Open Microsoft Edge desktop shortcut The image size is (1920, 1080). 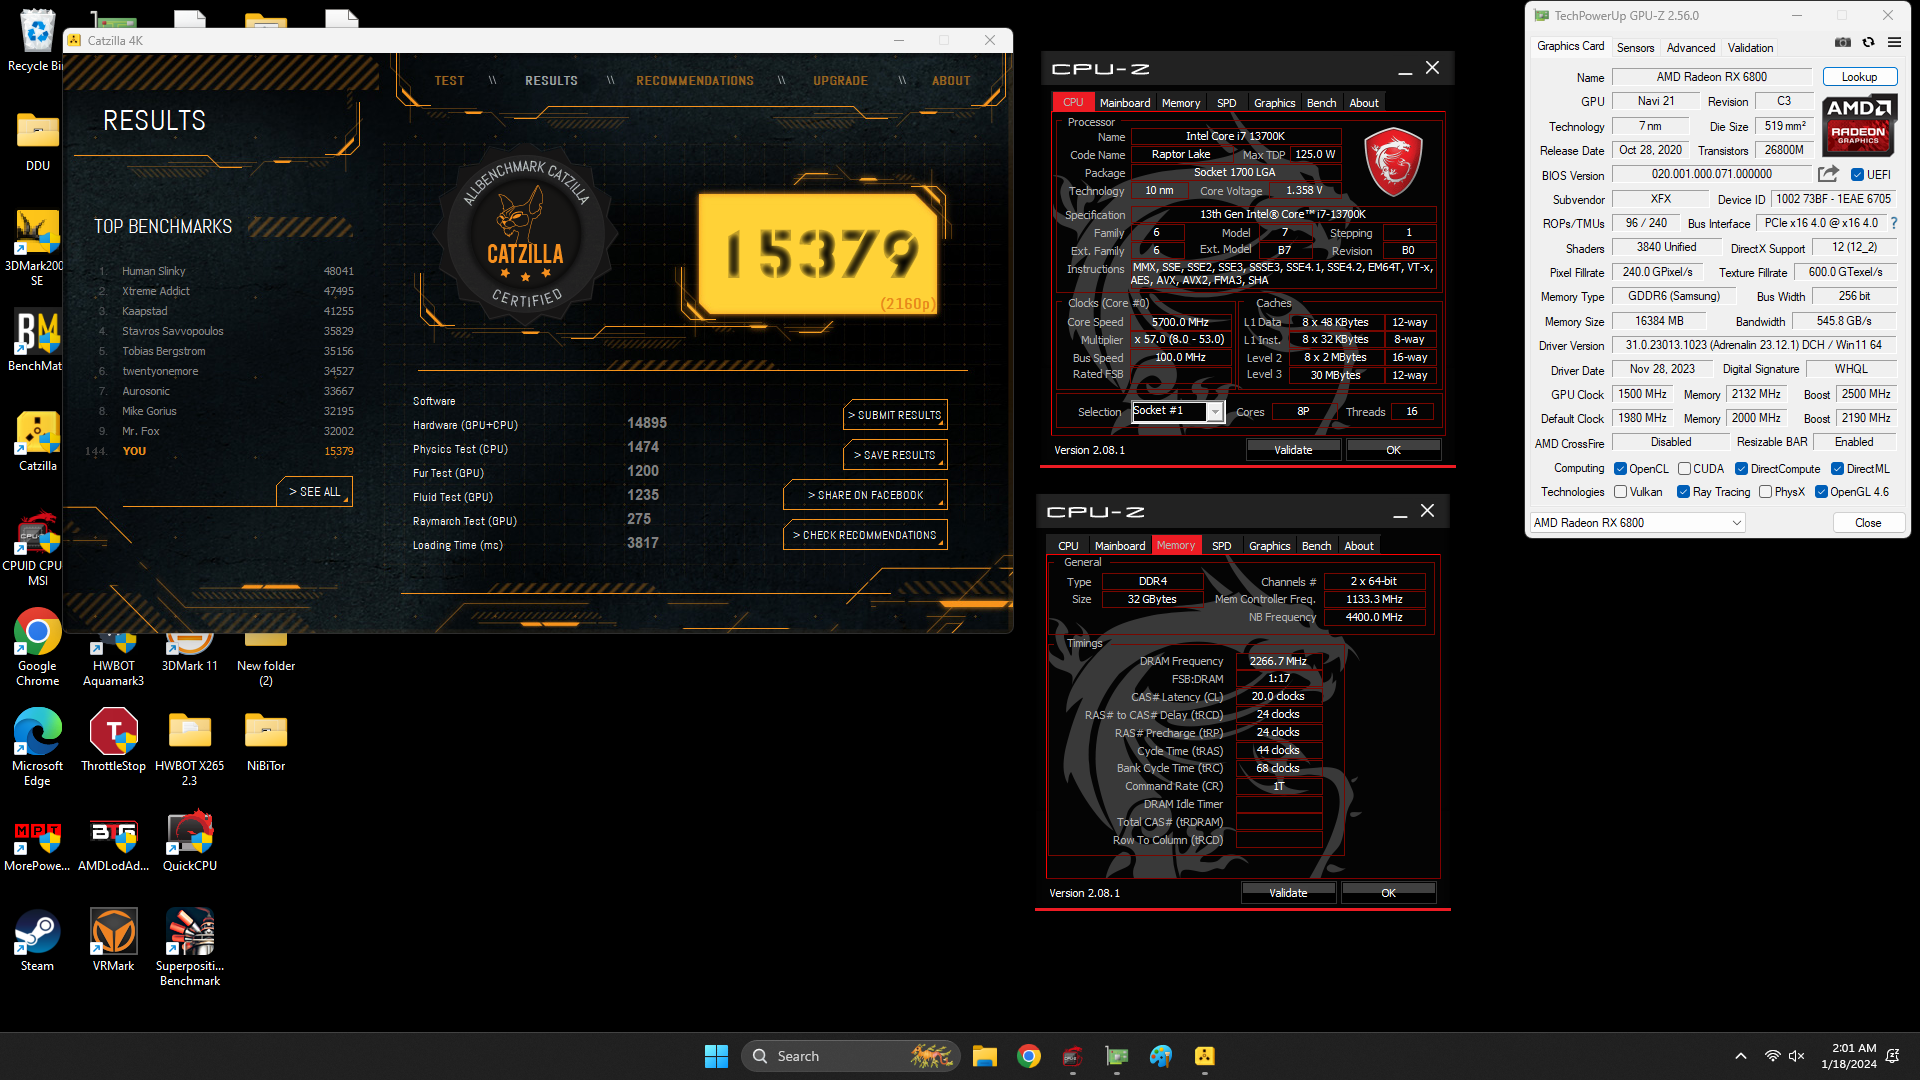[x=37, y=748]
